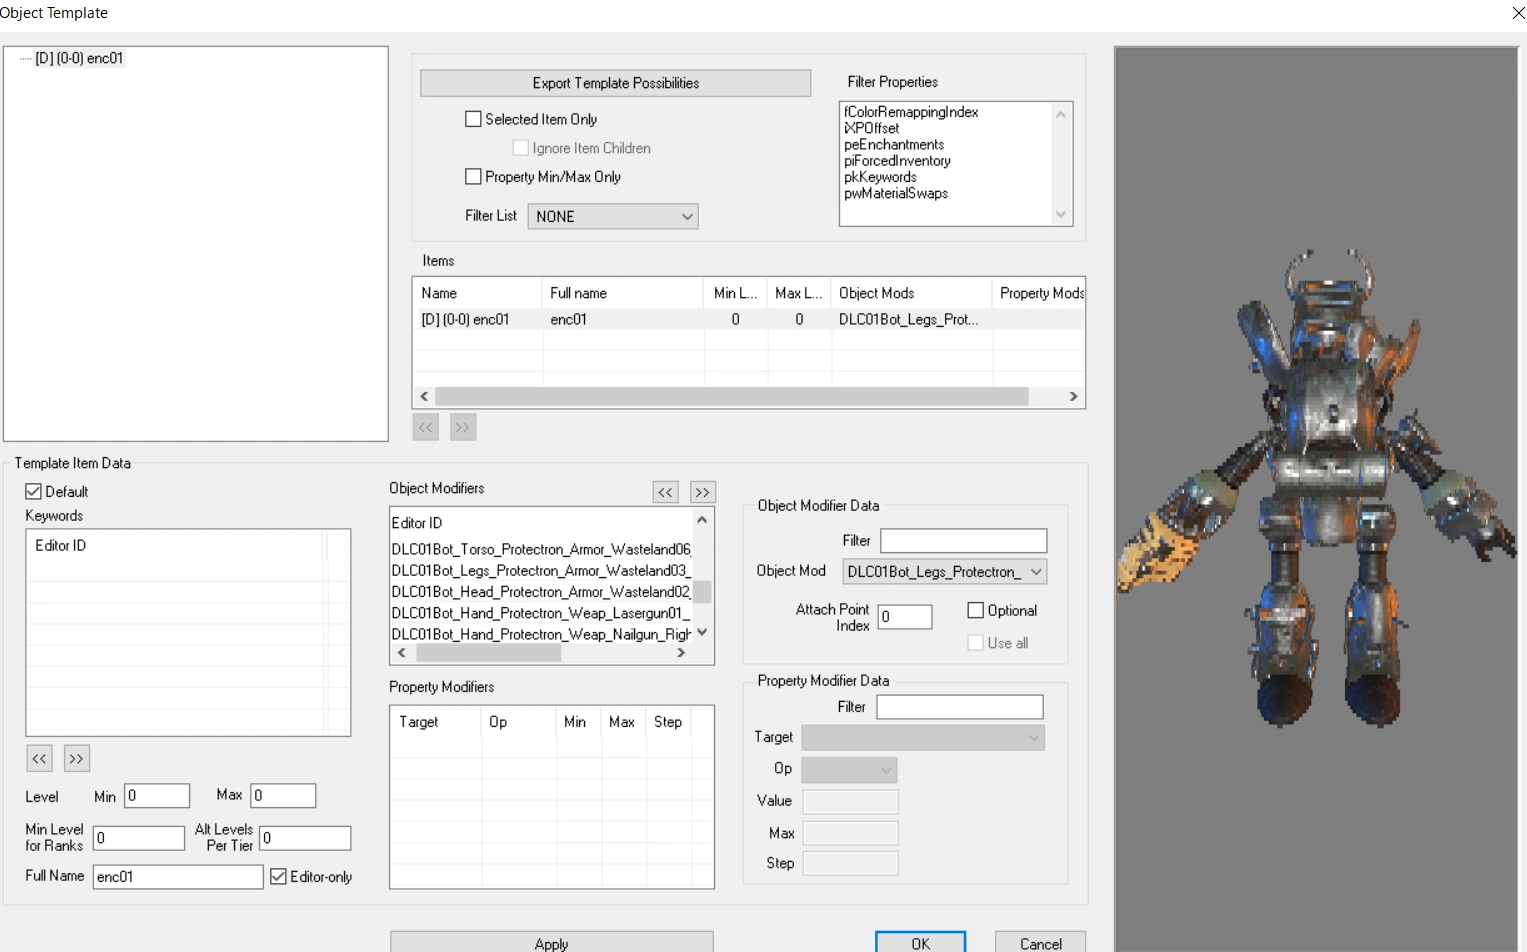1527x952 pixels.
Task: Click the >> button under the Keywords list
Action: [77, 758]
